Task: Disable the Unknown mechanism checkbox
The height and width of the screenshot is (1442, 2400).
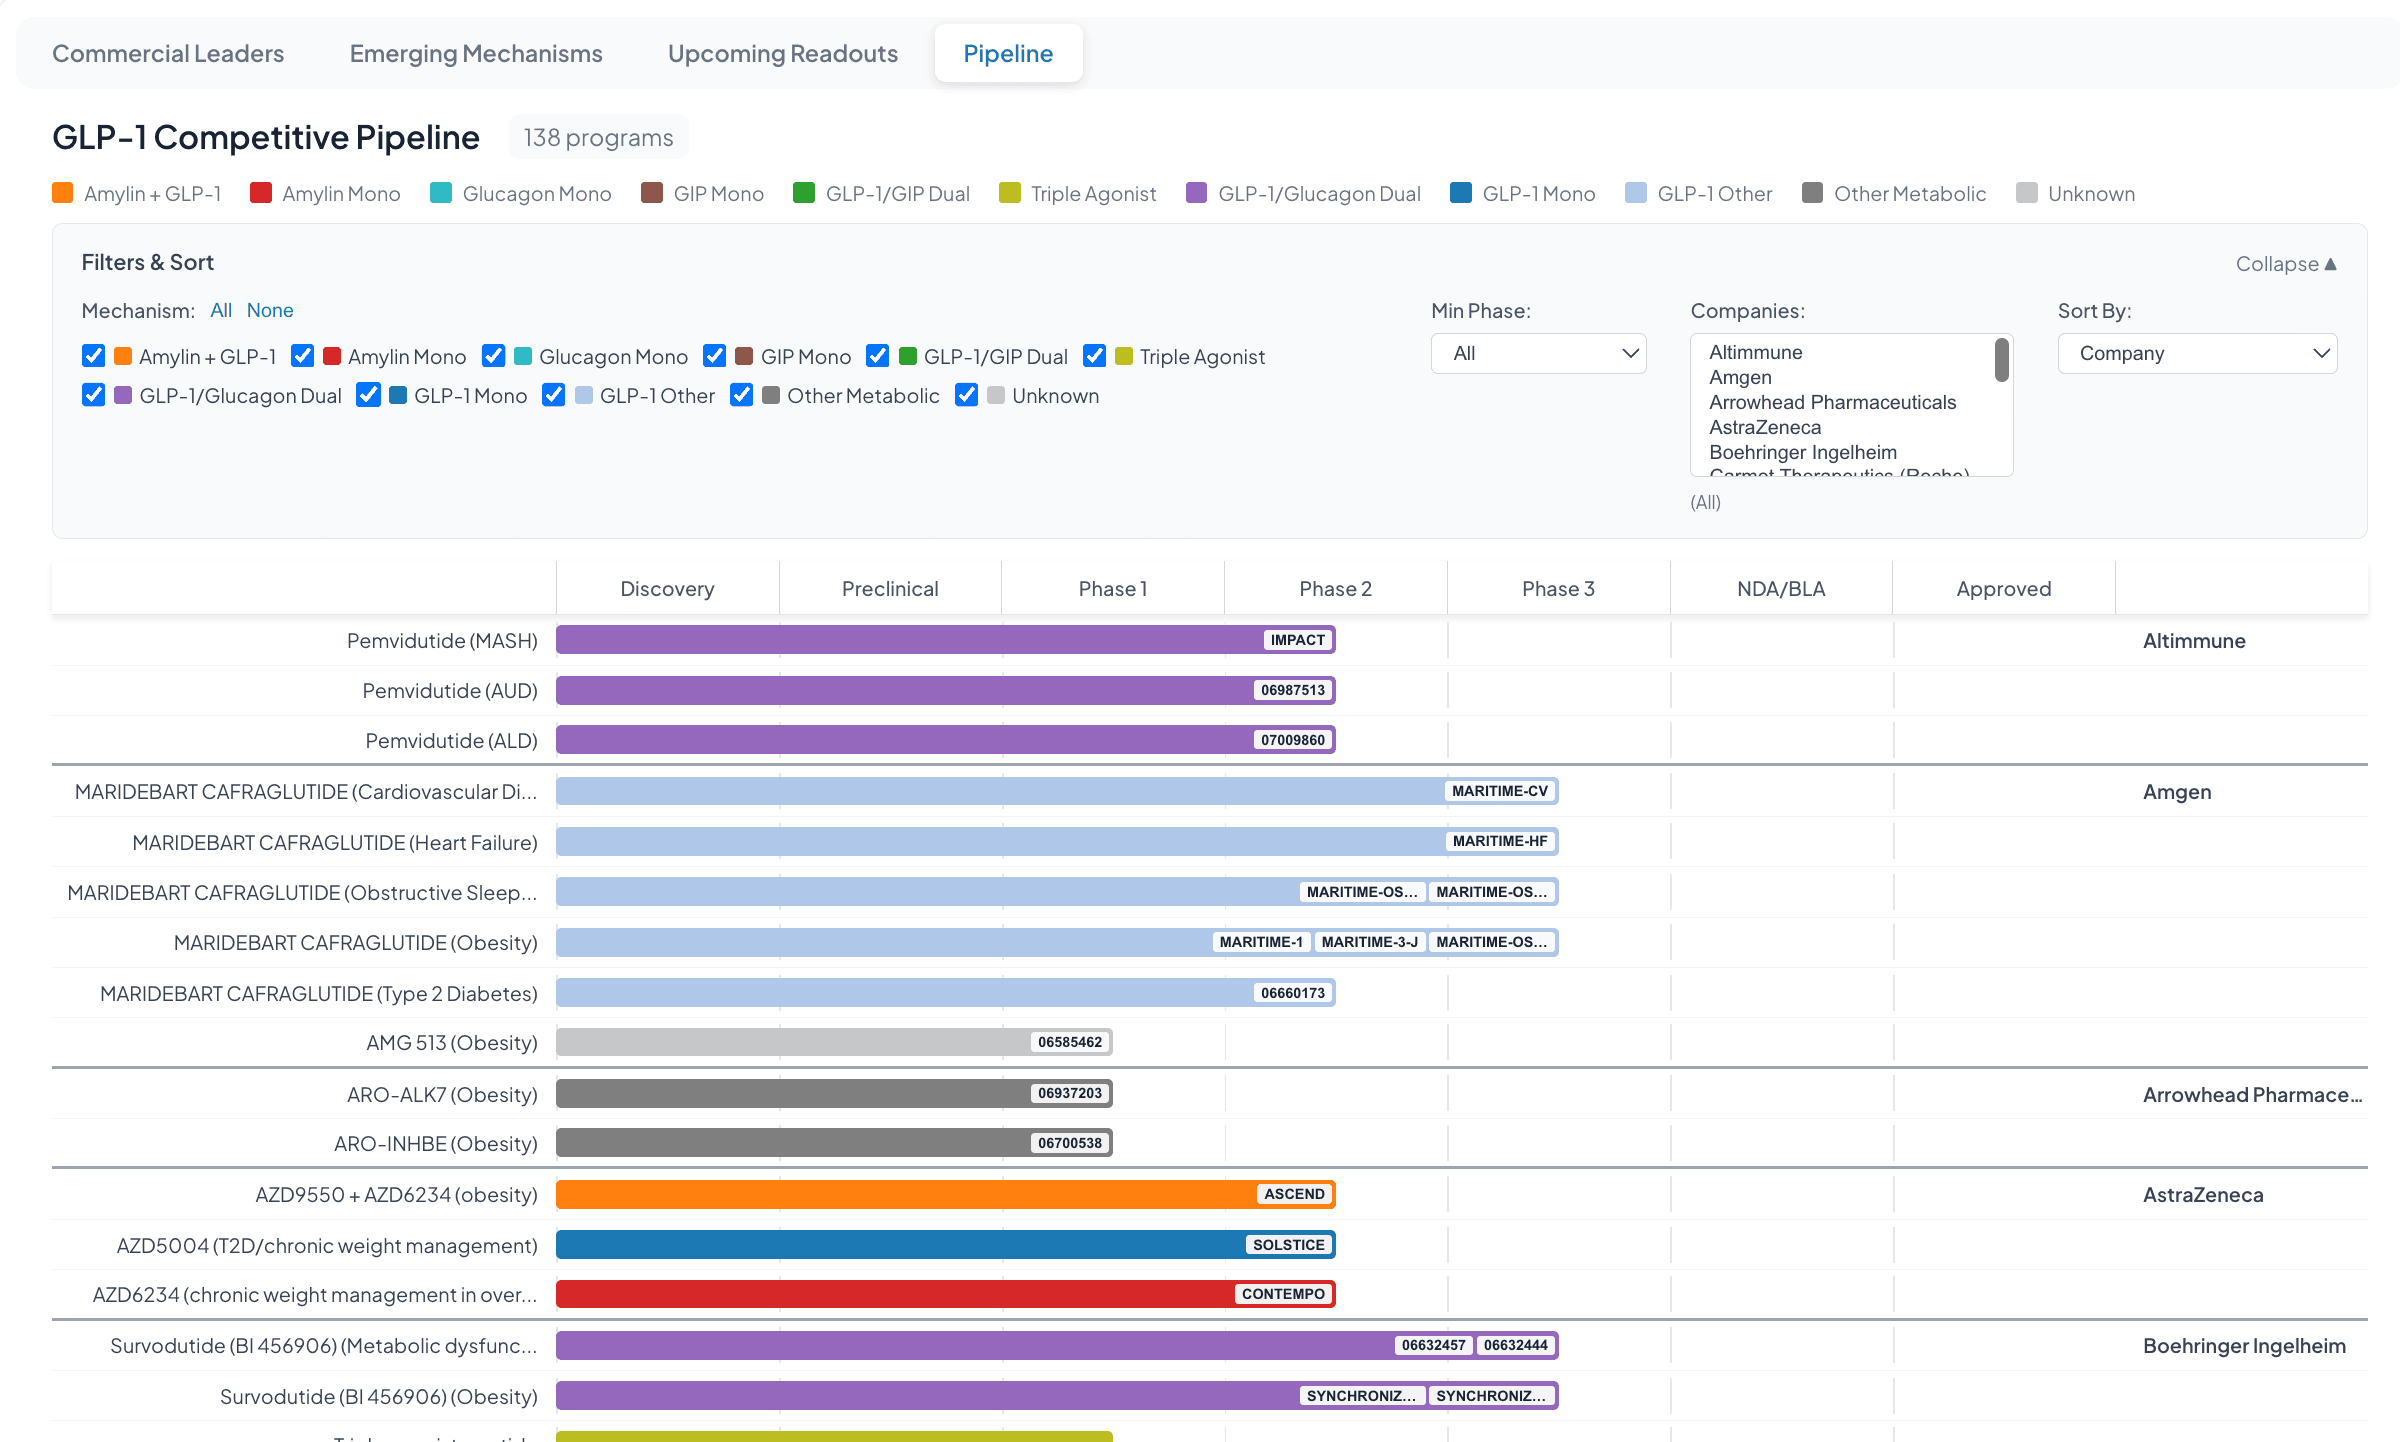Action: [966, 395]
